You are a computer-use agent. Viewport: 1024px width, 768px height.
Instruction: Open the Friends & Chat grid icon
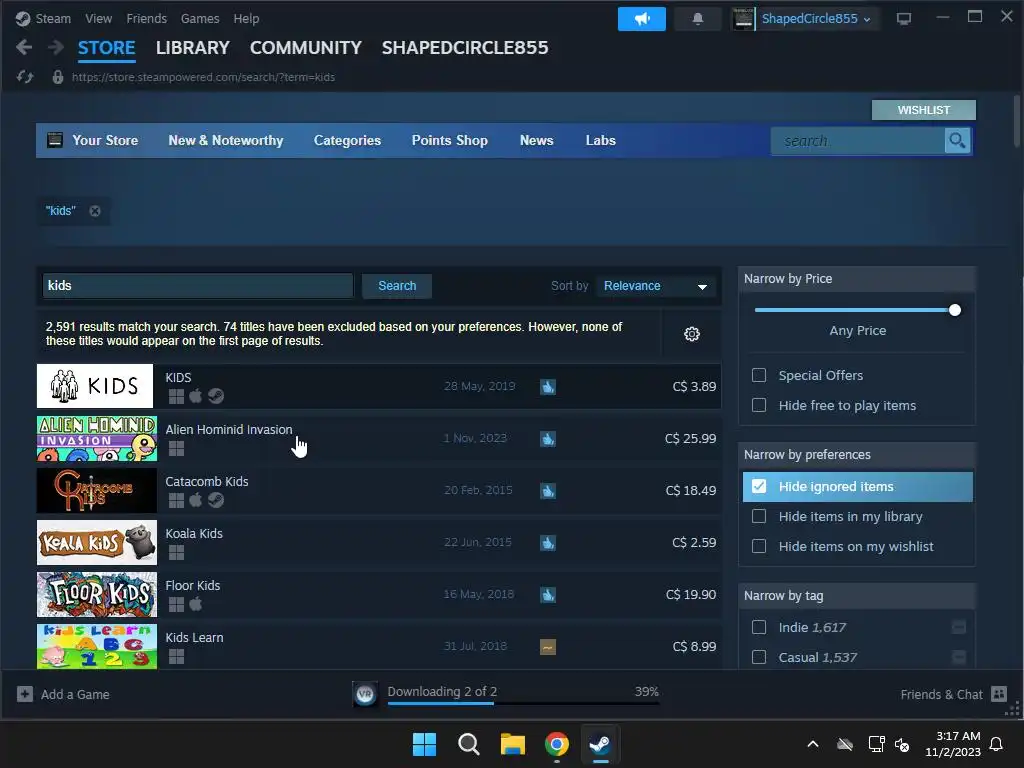tap(999, 694)
